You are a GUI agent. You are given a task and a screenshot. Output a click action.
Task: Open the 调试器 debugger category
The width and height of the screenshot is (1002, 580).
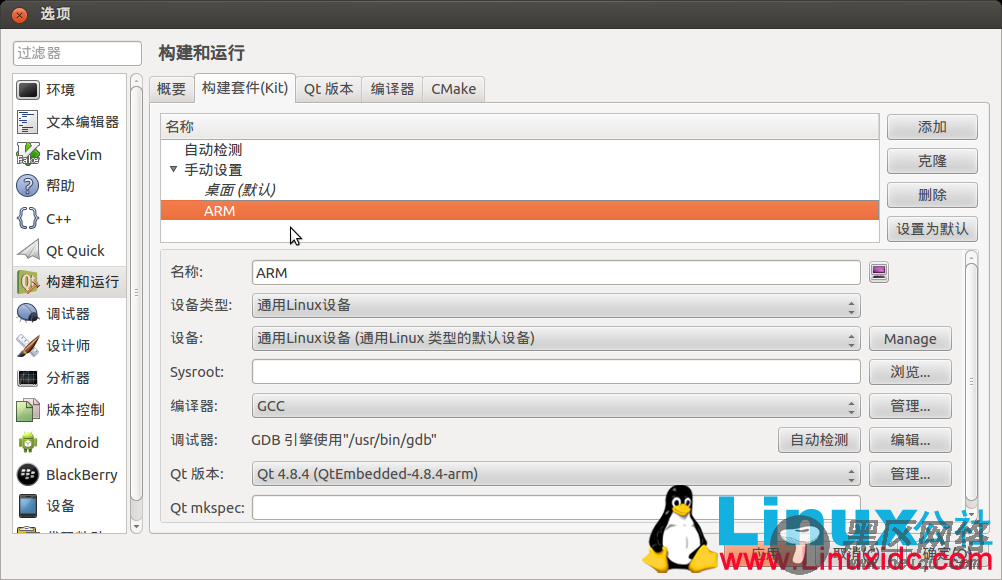coord(70,314)
